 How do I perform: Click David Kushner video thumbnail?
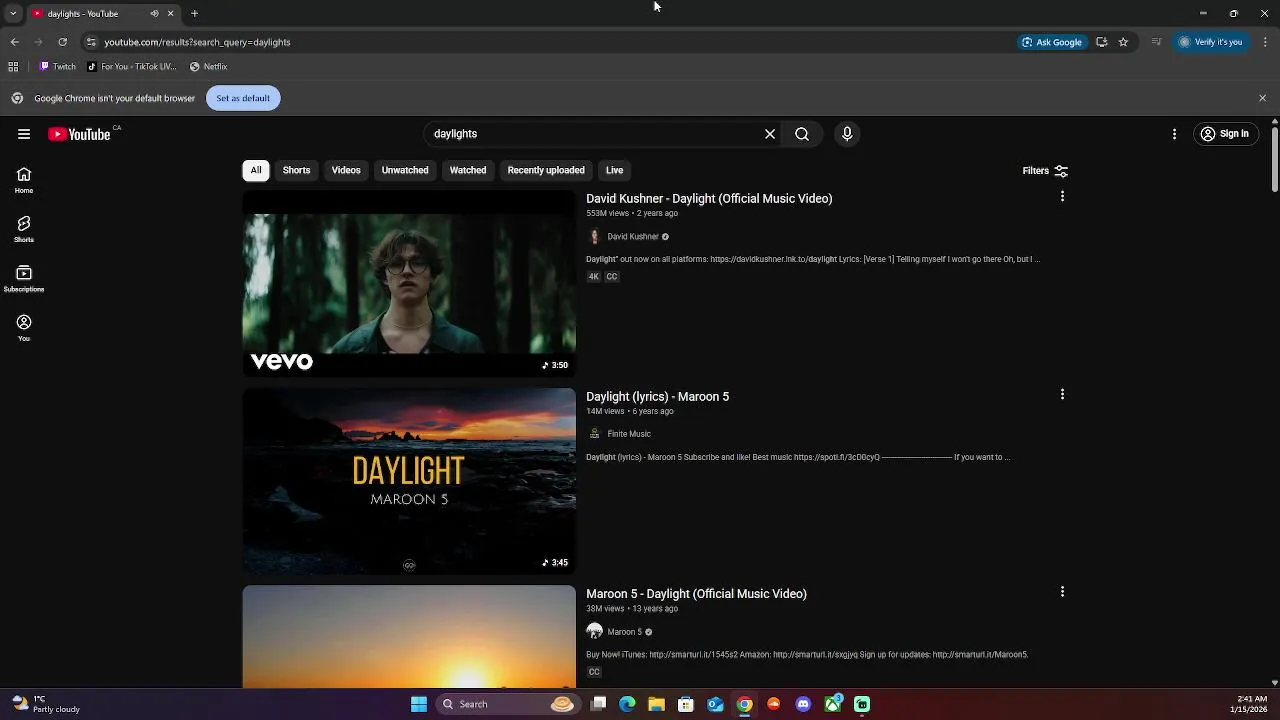pyautogui.click(x=409, y=283)
